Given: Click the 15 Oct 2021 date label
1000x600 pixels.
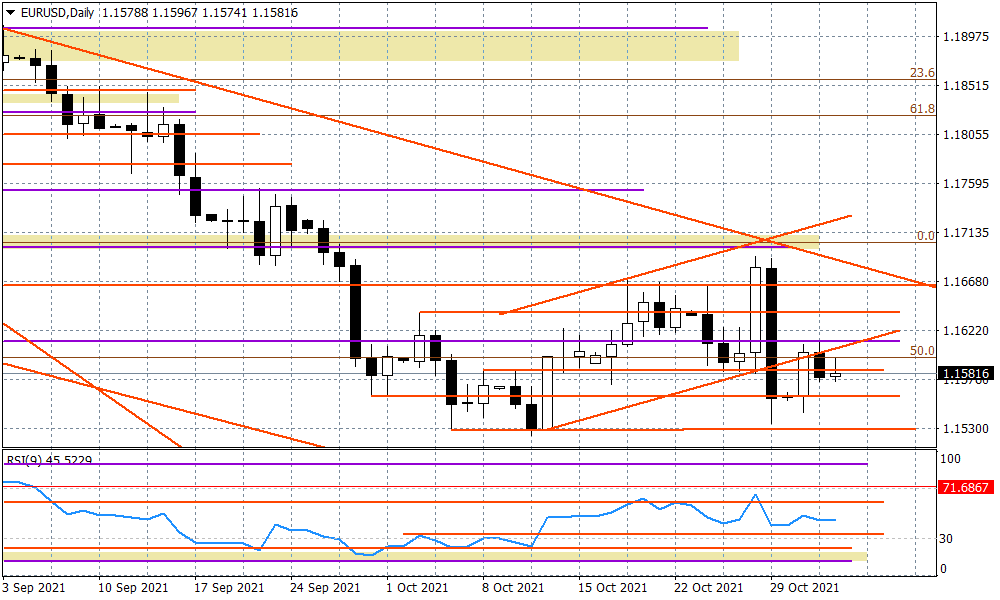Looking at the screenshot, I should (613, 587).
